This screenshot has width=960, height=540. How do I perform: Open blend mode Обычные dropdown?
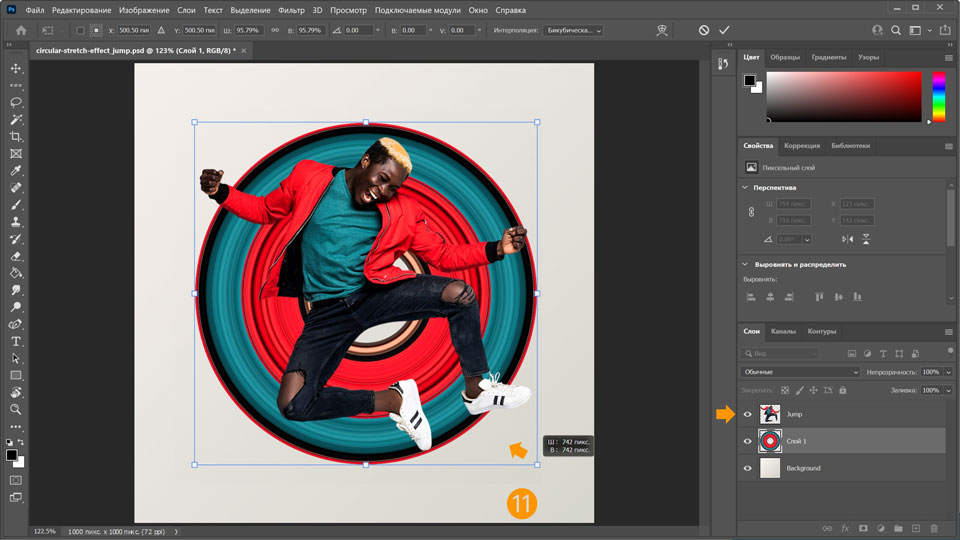[x=800, y=372]
